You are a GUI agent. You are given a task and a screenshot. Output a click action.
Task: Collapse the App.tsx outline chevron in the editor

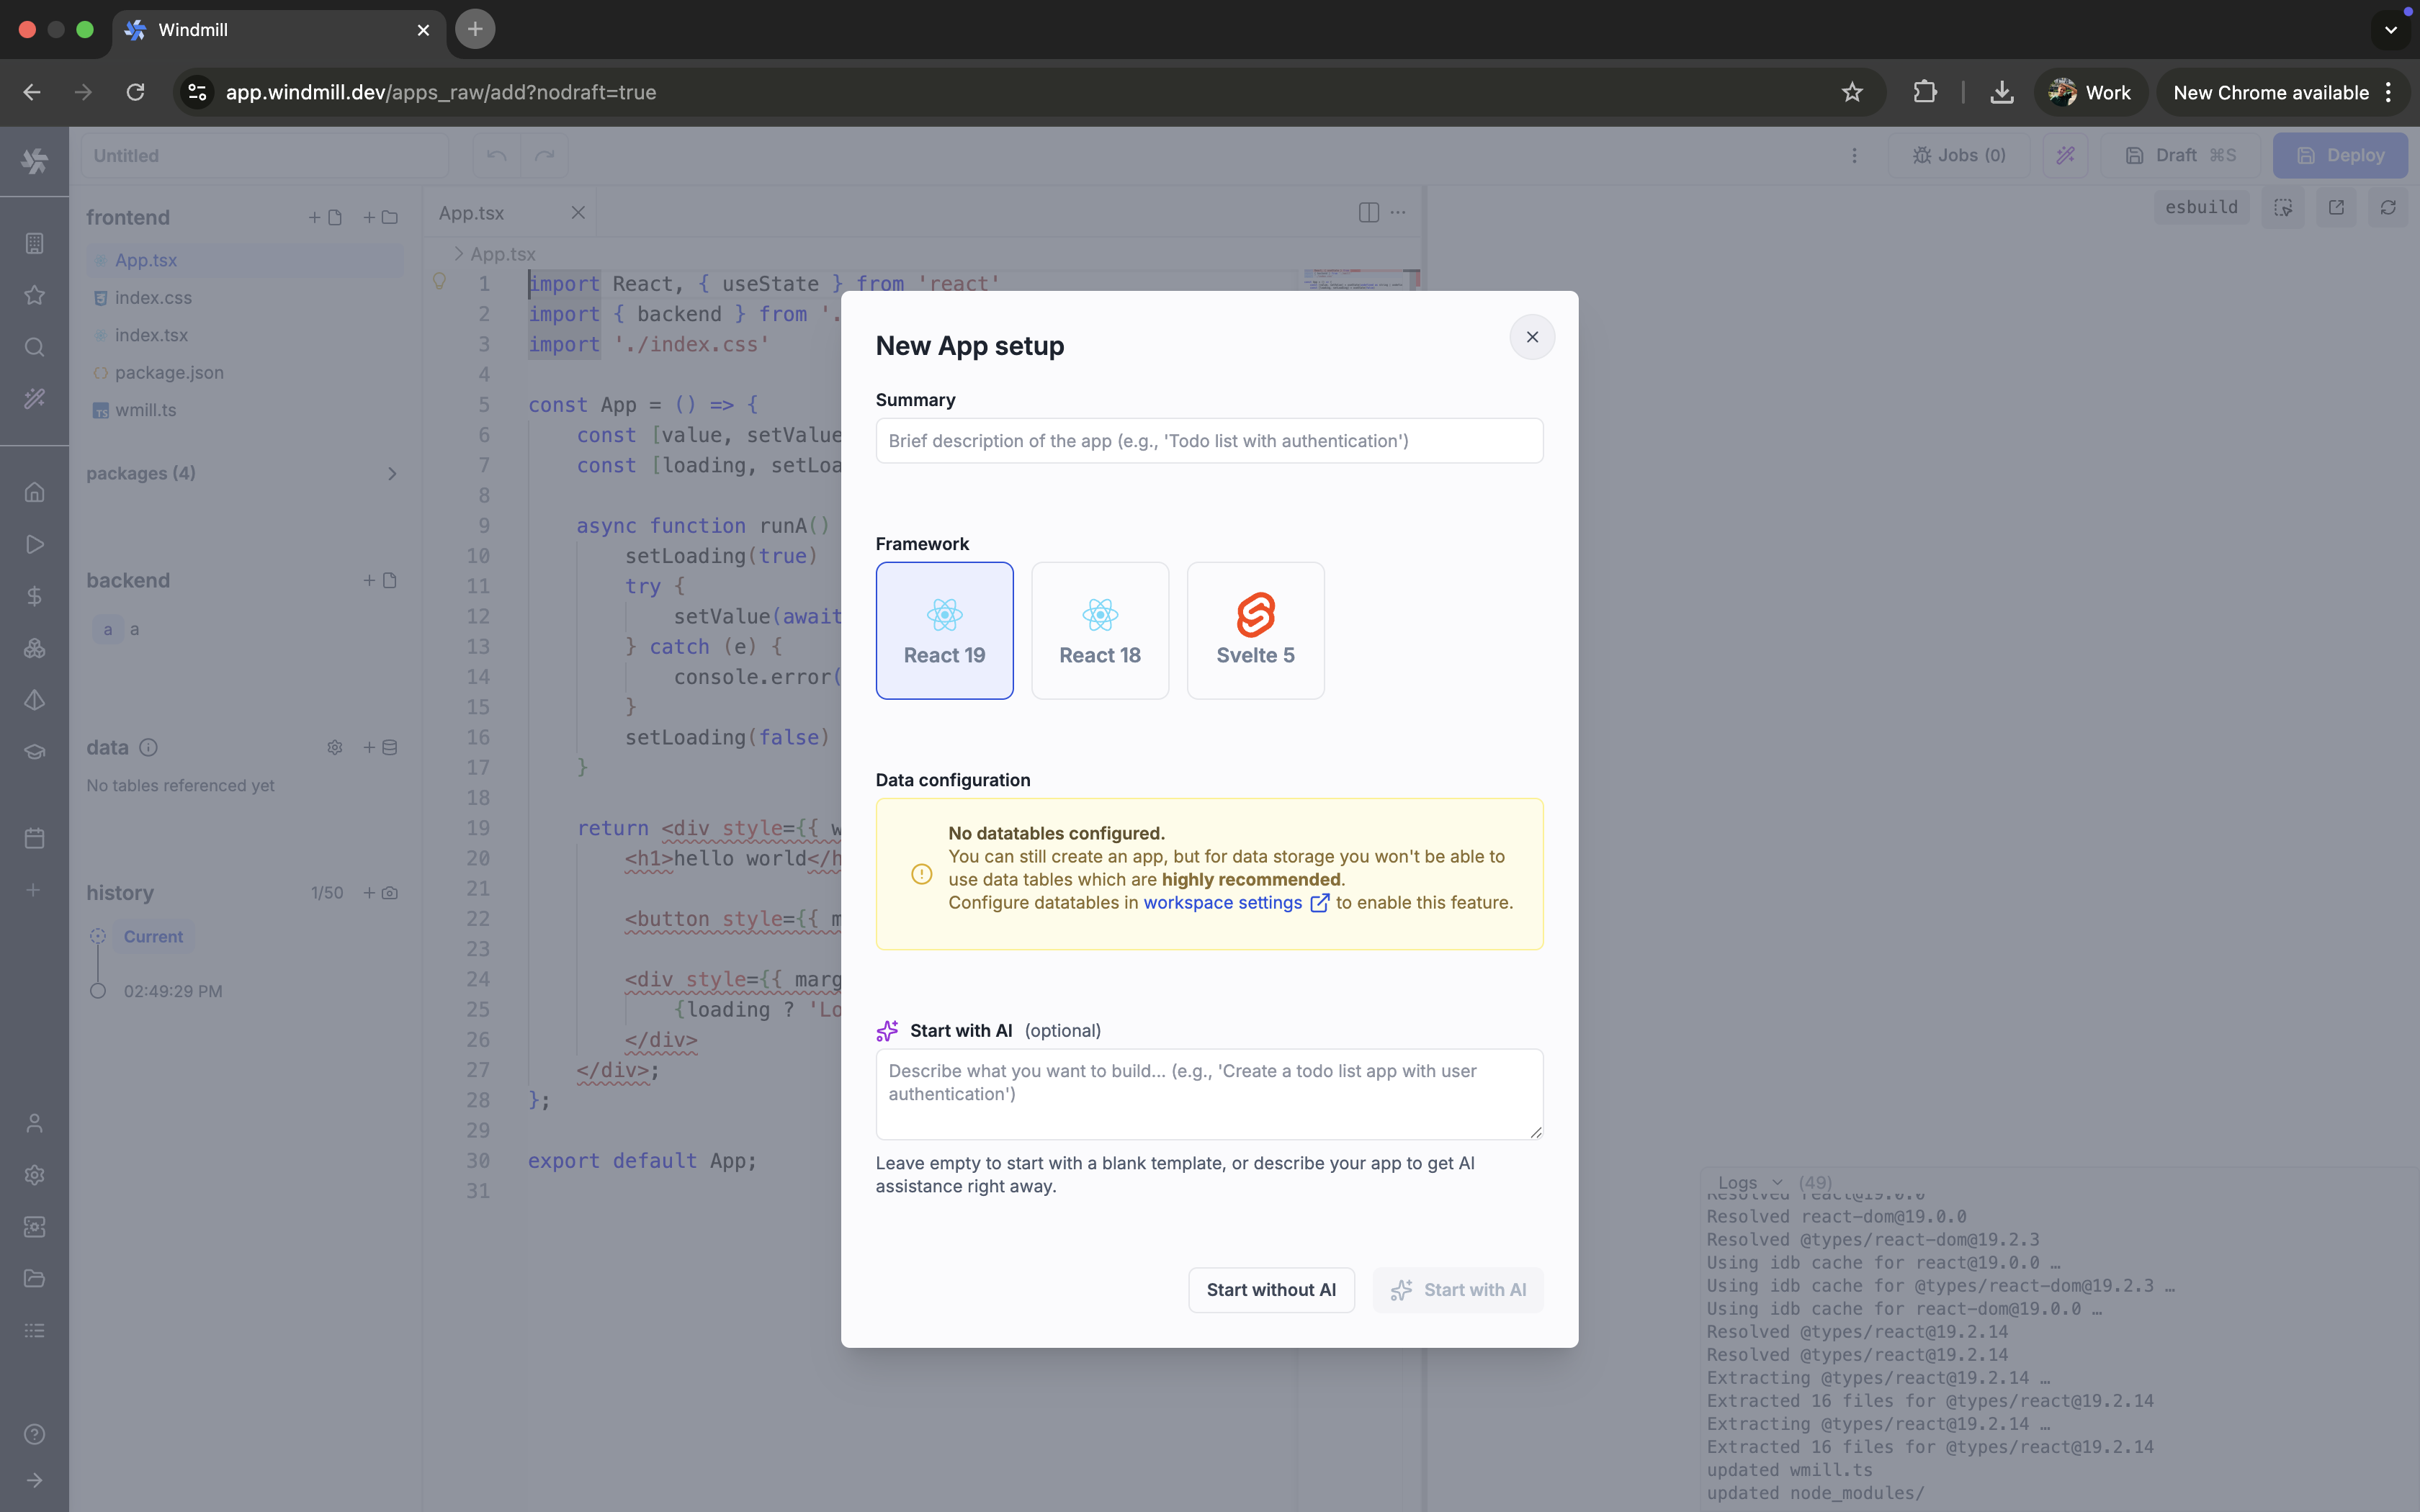pos(458,253)
